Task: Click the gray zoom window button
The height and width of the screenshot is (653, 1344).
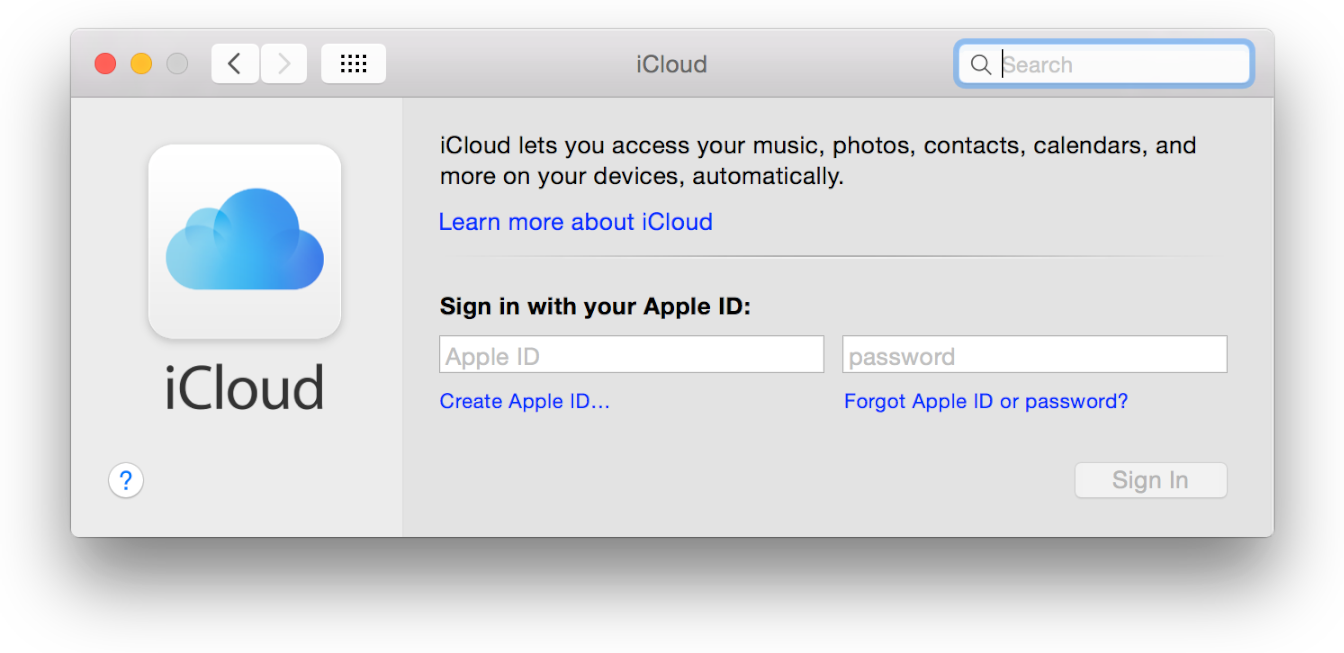Action: click(x=177, y=64)
